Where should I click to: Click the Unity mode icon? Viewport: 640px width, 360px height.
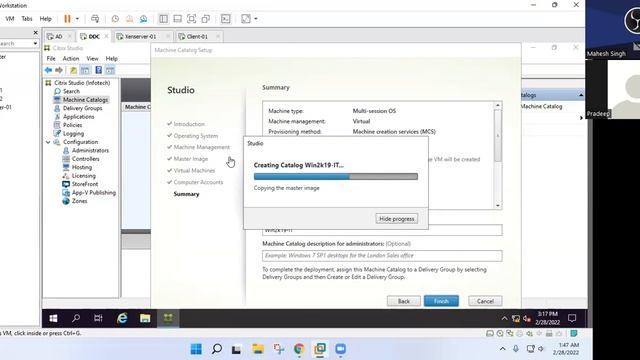(x=206, y=19)
